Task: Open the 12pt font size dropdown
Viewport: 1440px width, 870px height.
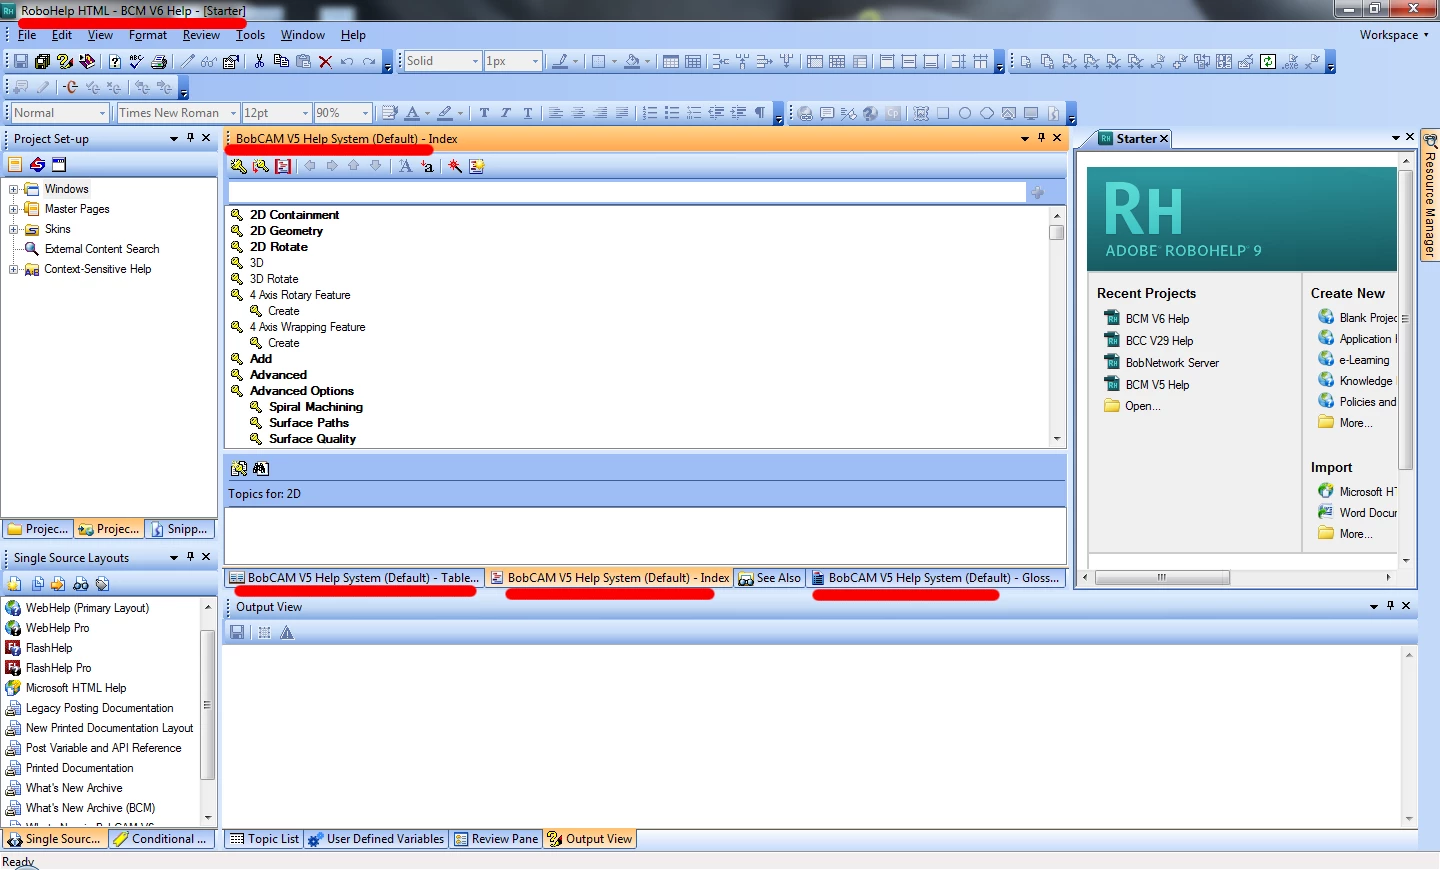Action: point(304,113)
